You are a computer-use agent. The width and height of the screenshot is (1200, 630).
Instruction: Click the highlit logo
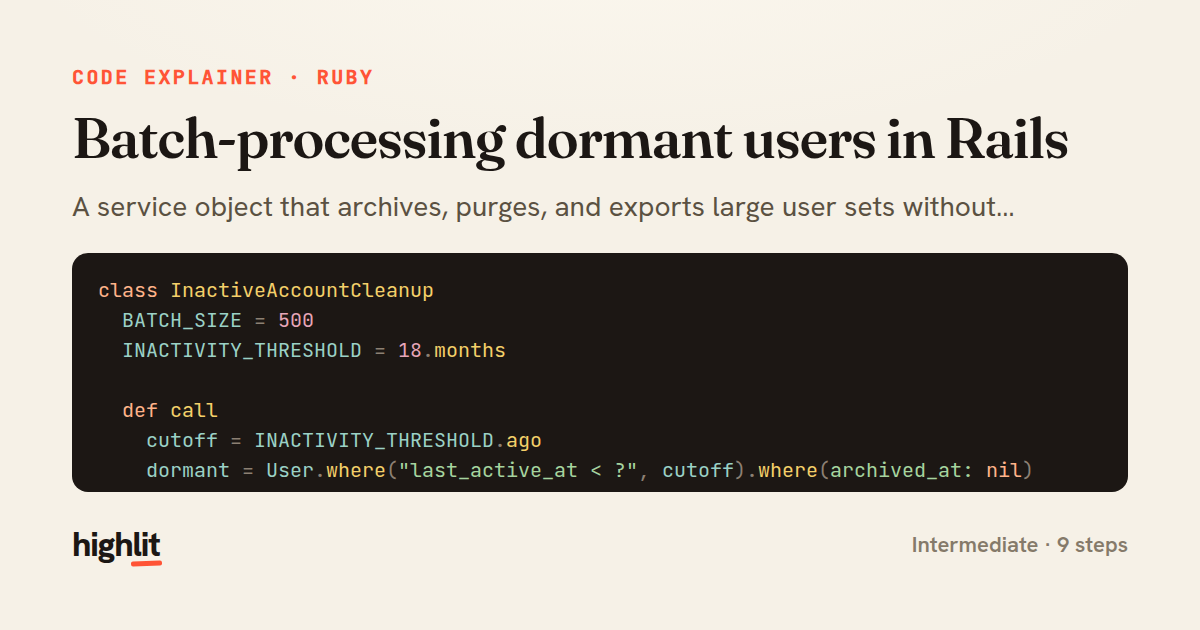117,546
